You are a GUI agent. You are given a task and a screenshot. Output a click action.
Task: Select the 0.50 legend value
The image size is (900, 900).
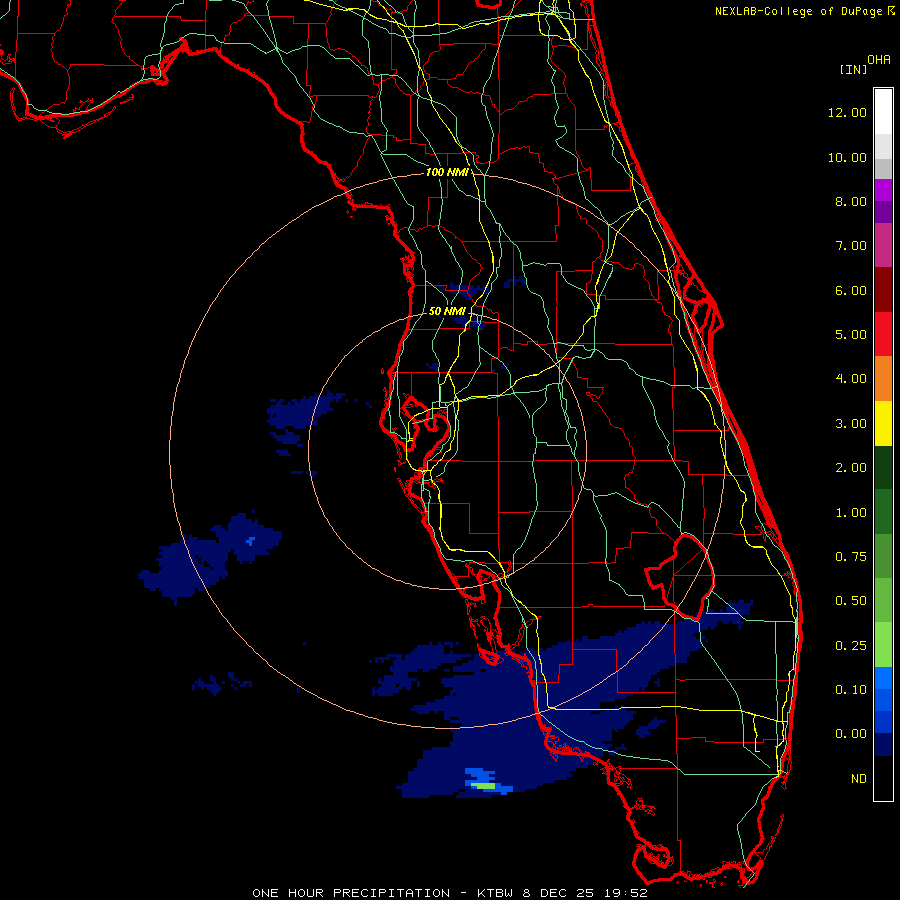[x=851, y=601]
